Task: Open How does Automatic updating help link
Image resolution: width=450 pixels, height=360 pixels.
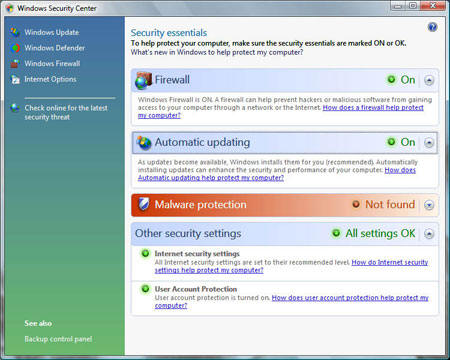Action: click(x=211, y=178)
